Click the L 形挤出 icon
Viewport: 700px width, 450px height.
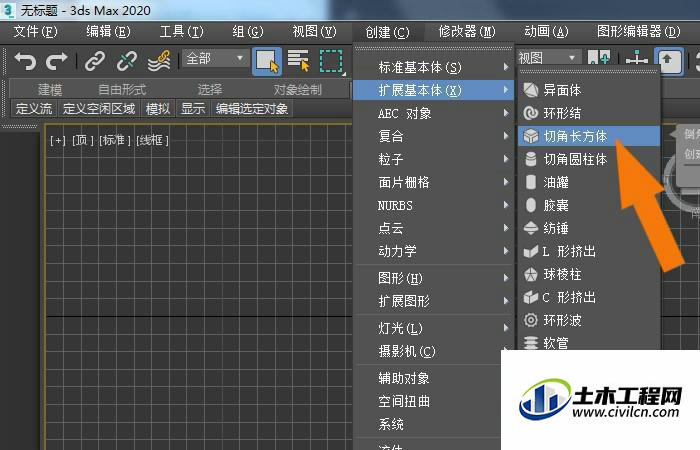click(x=531, y=251)
